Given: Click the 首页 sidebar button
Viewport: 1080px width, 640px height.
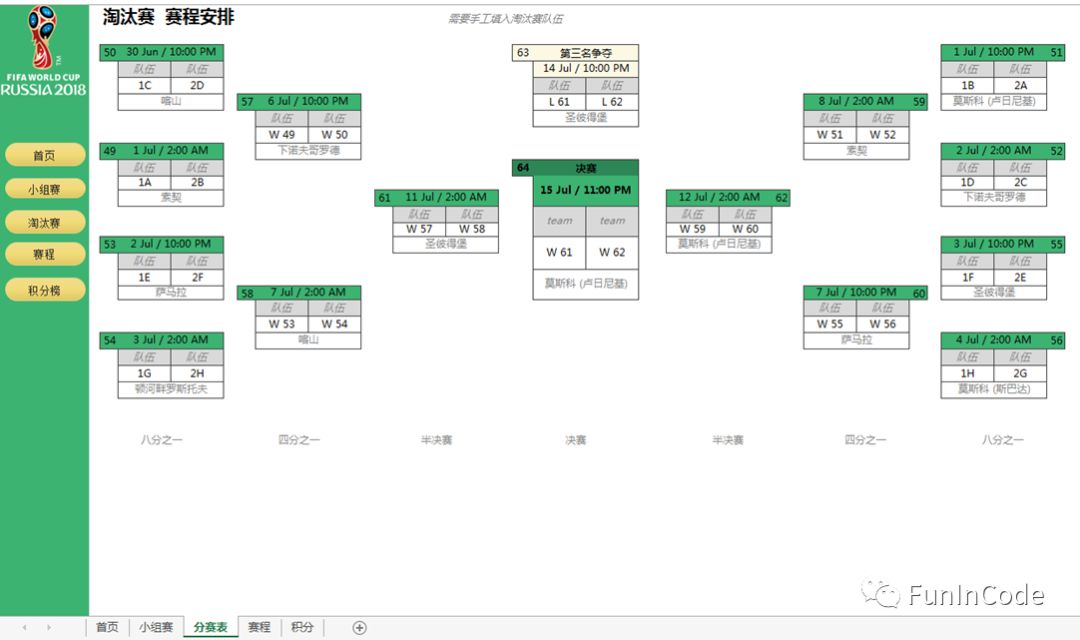Looking at the screenshot, I should pos(45,155).
